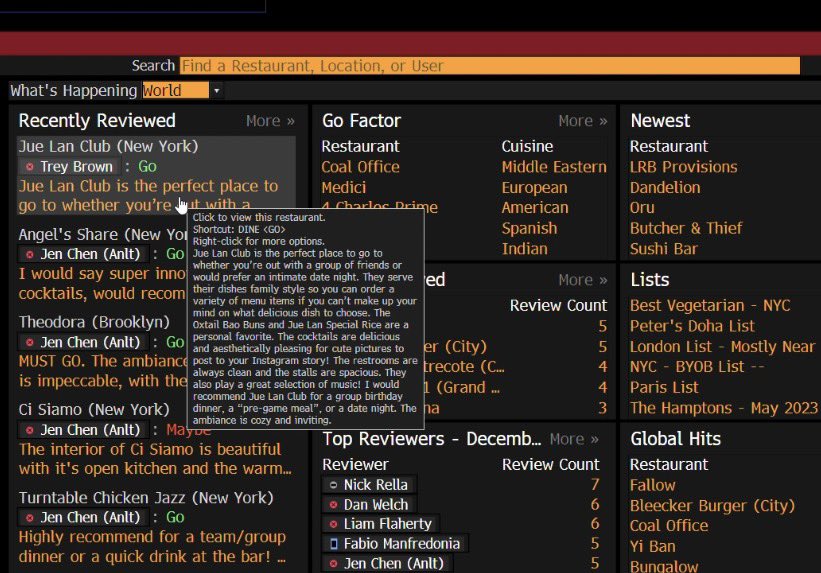Select Coal Office in Go Factor list
Image resolution: width=821 pixels, height=573 pixels.
[360, 167]
